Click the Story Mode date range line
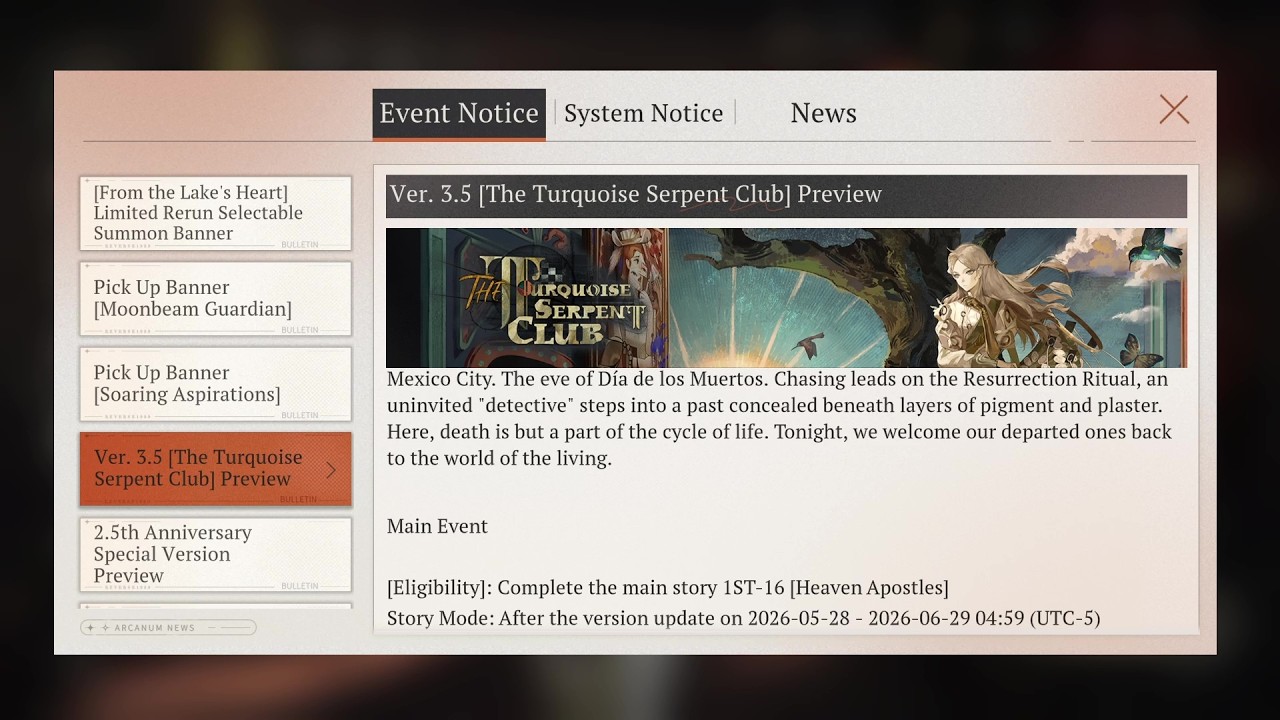Viewport: 1280px width, 720px height. pyautogui.click(x=744, y=618)
